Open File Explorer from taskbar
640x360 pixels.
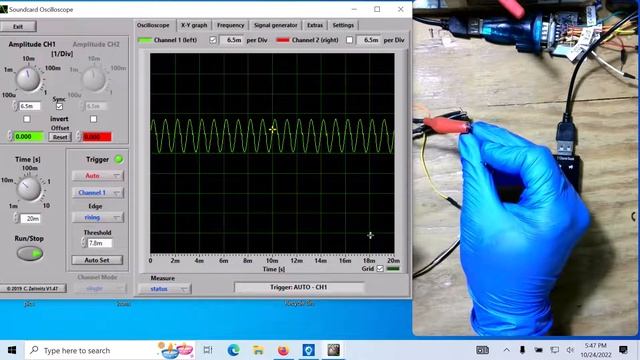[x=258, y=350]
